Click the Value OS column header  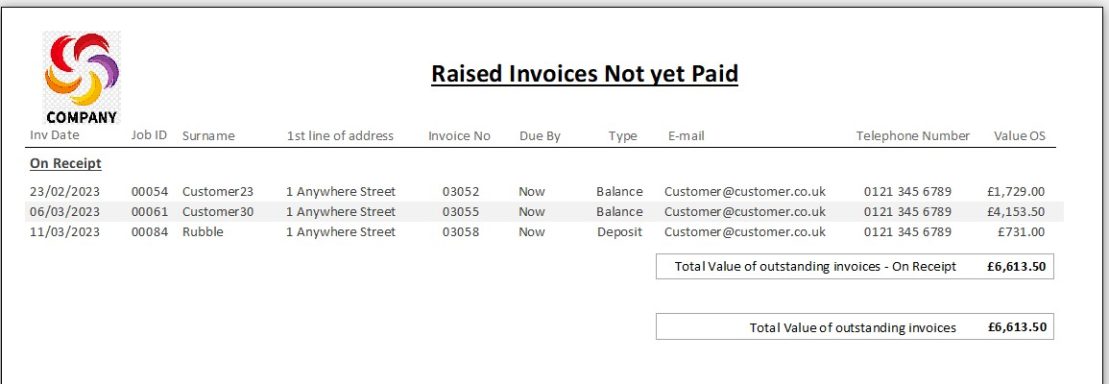1019,136
